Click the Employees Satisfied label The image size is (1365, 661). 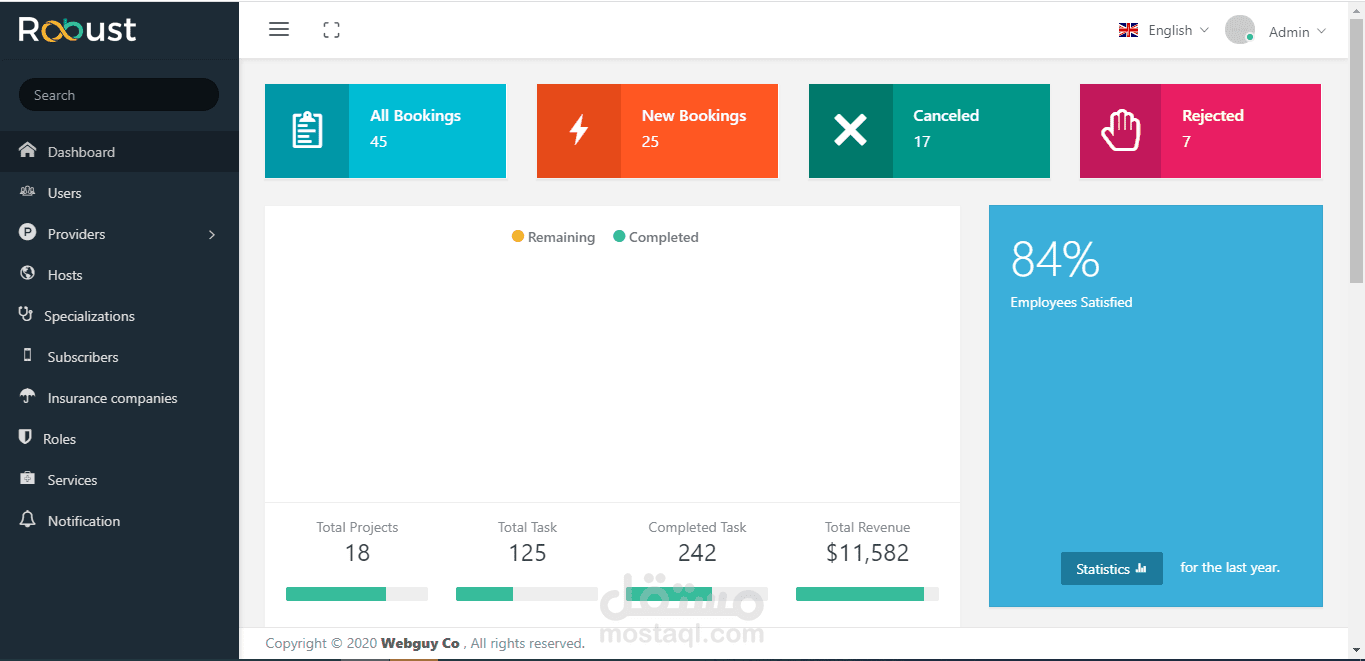[x=1071, y=302]
